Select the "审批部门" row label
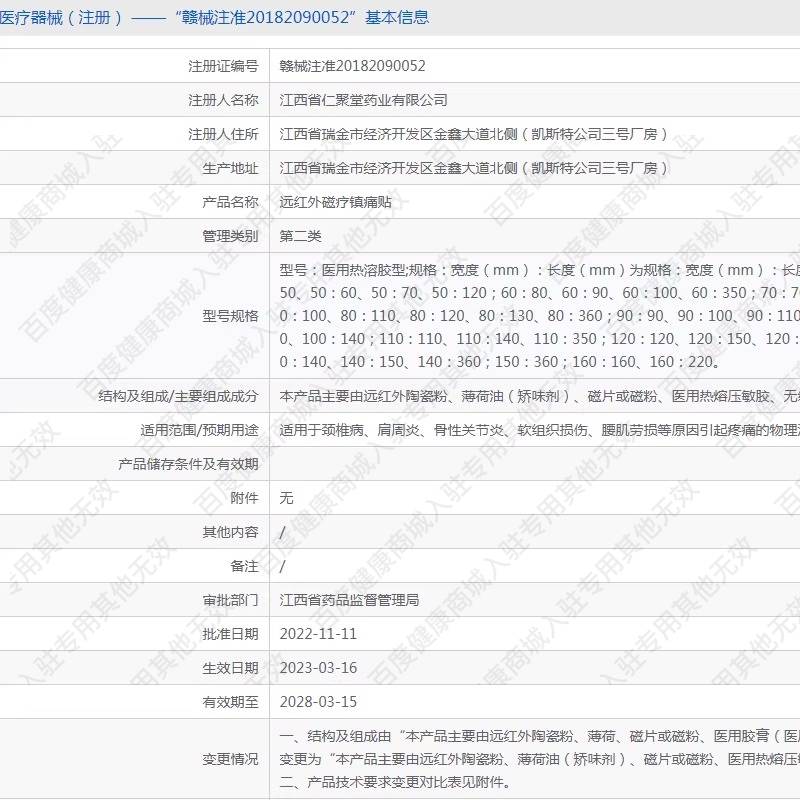 [230, 600]
